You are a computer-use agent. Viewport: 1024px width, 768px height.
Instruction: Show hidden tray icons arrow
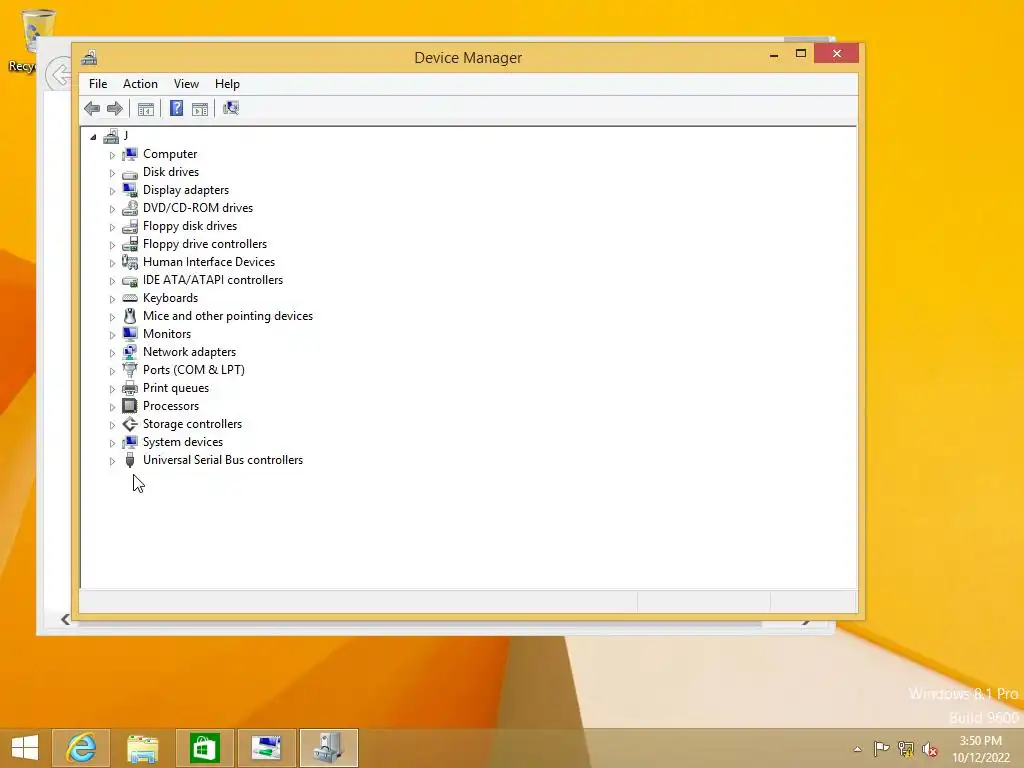(x=857, y=749)
